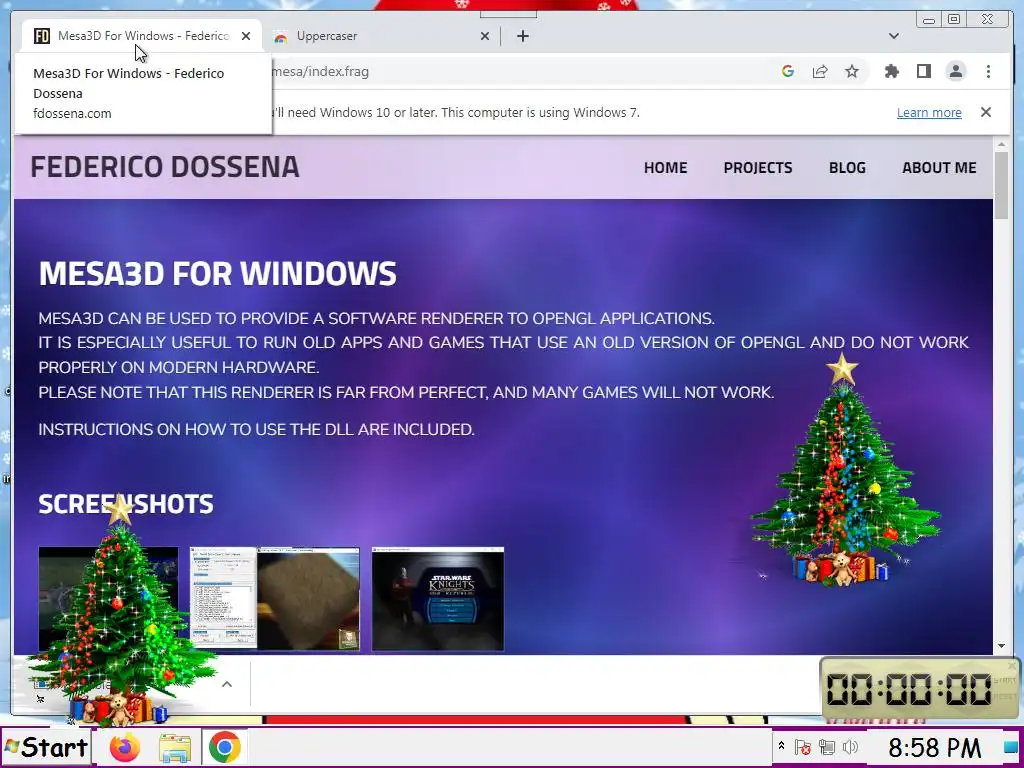
Task: Open the PROJECTS navigation item
Action: tap(758, 168)
